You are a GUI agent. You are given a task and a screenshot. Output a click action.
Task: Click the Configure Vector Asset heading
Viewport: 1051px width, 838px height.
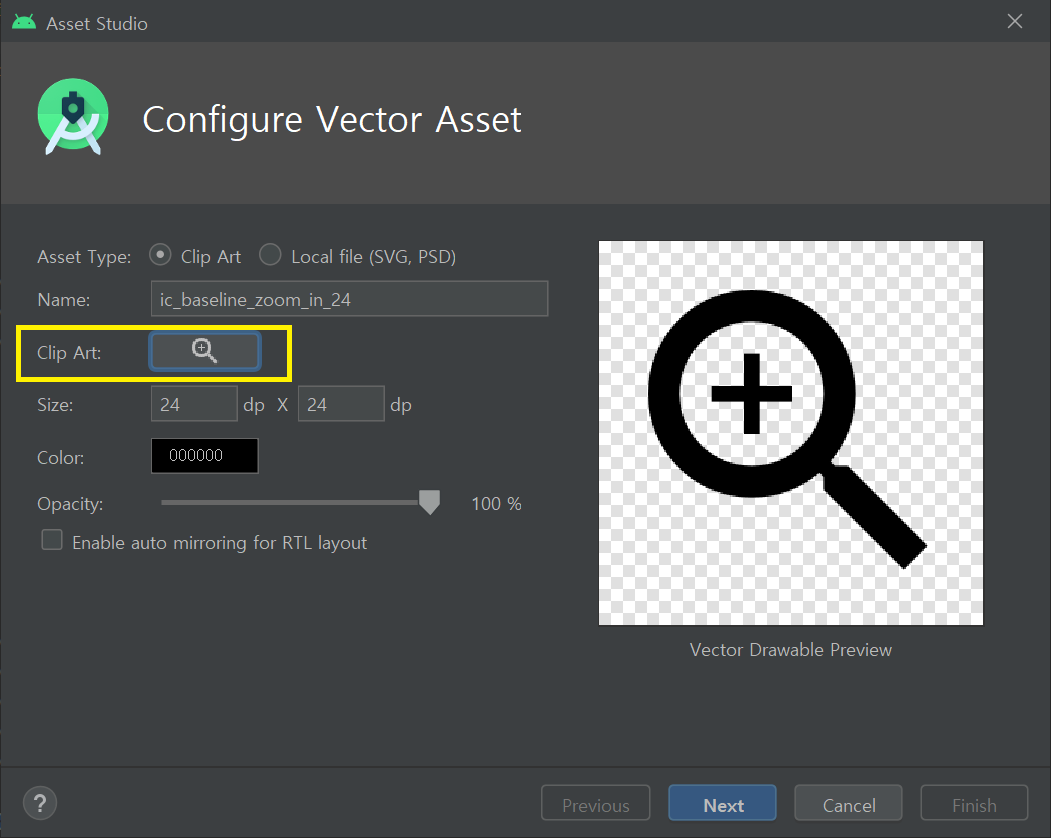[x=332, y=119]
